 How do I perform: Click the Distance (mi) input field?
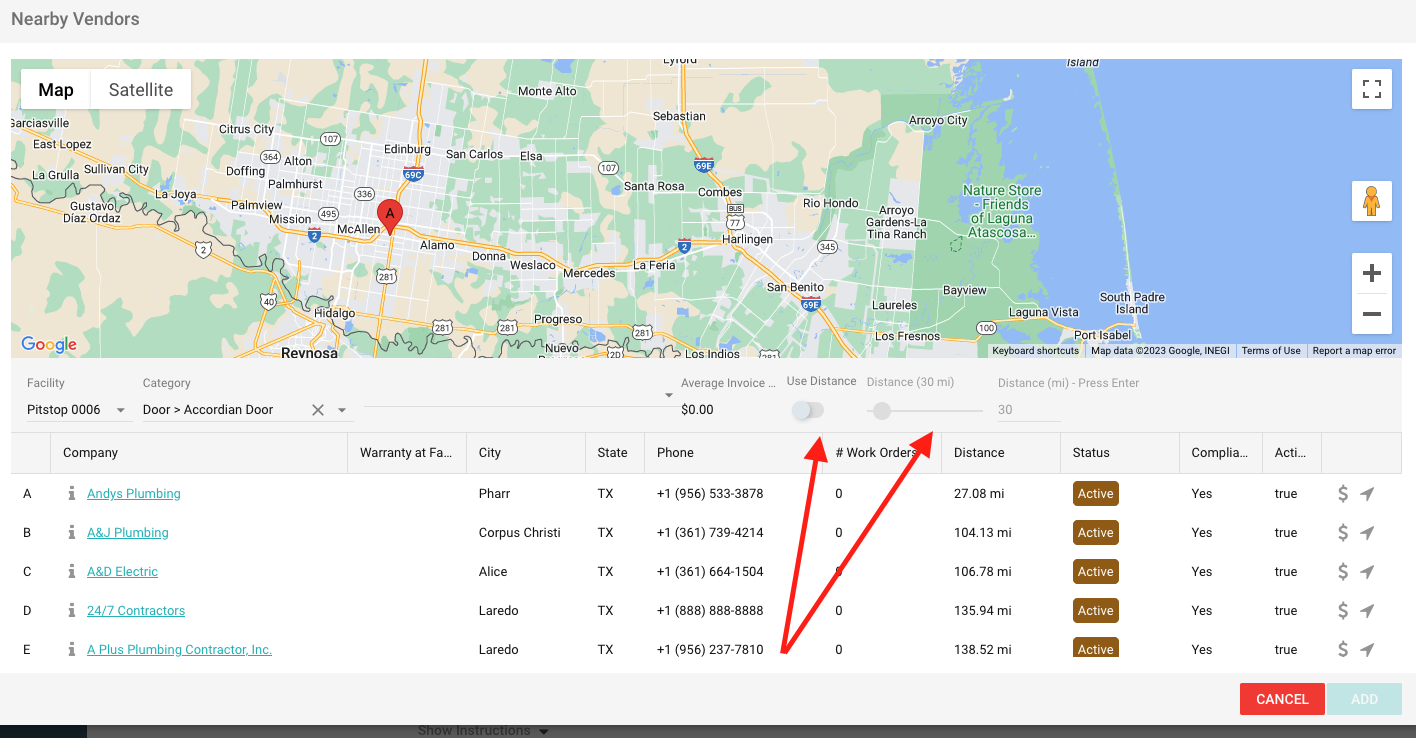(1029, 410)
